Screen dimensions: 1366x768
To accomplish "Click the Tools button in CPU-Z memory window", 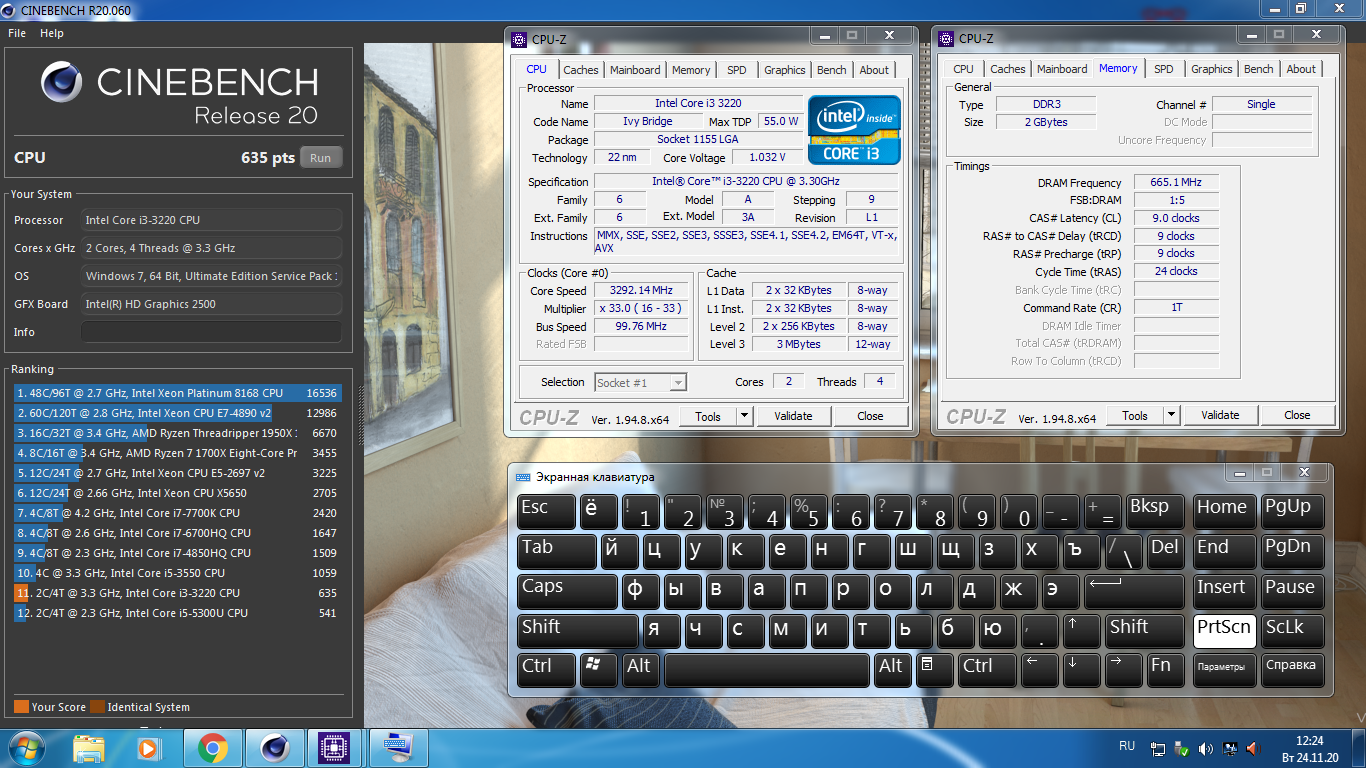I will [1135, 415].
